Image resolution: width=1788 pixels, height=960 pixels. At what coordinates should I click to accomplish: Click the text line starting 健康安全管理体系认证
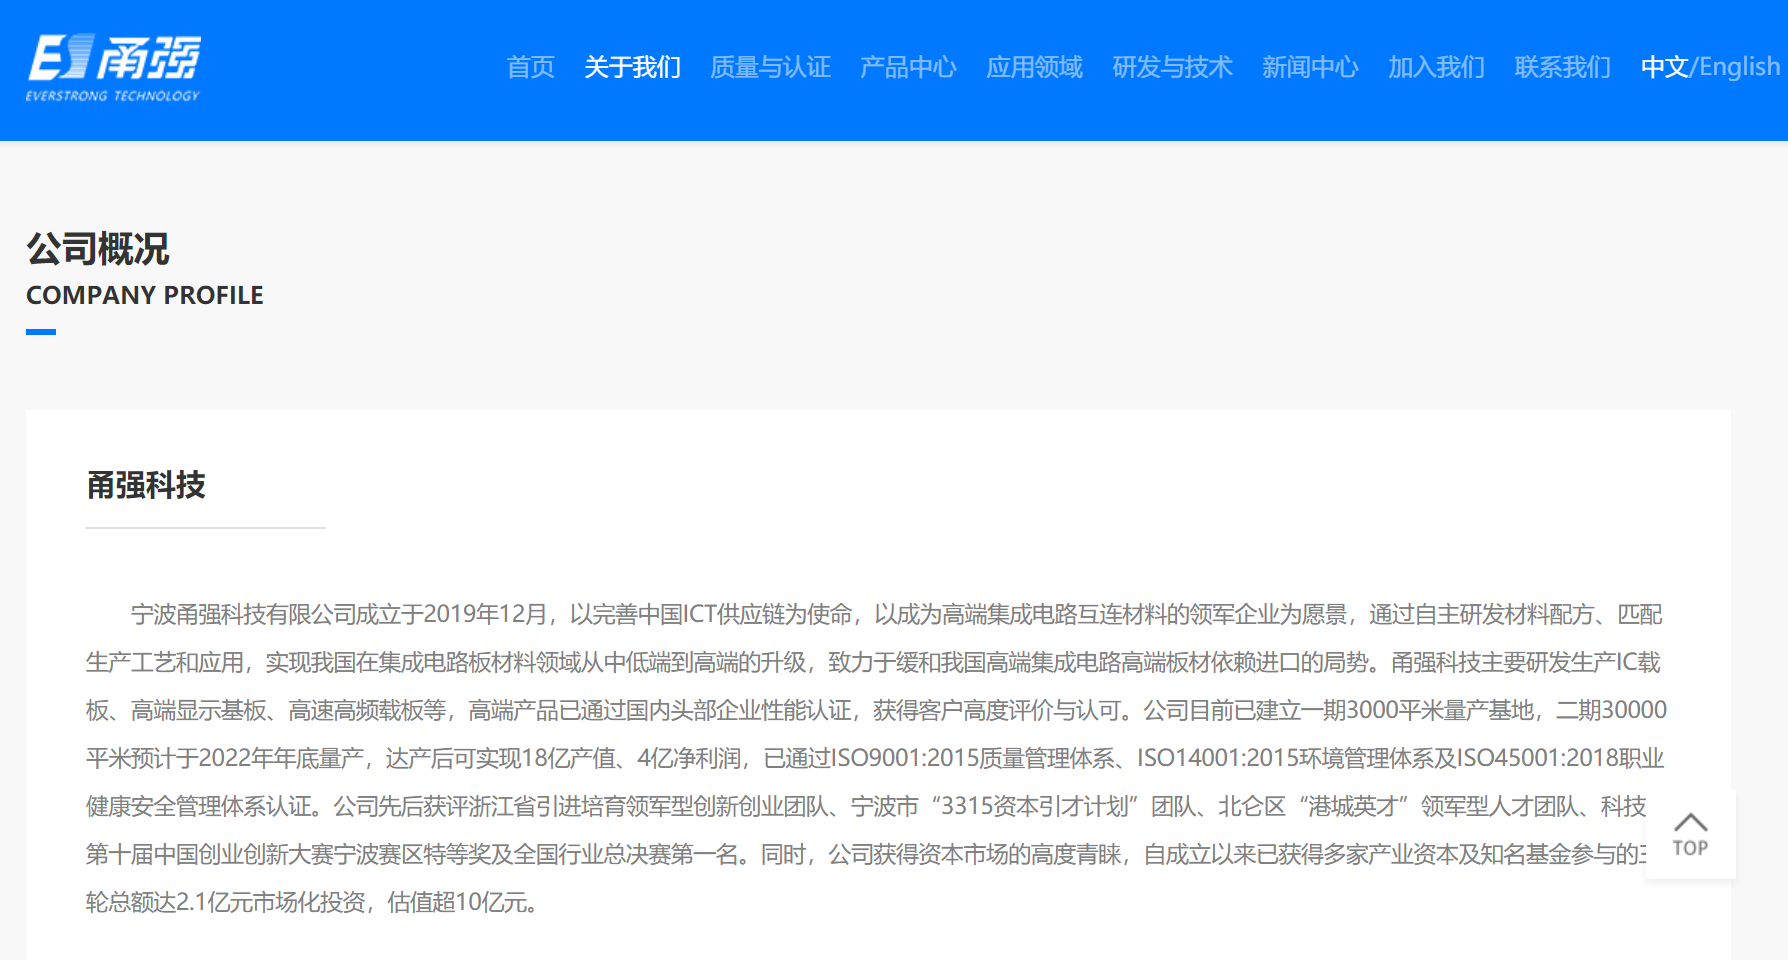pos(866,806)
